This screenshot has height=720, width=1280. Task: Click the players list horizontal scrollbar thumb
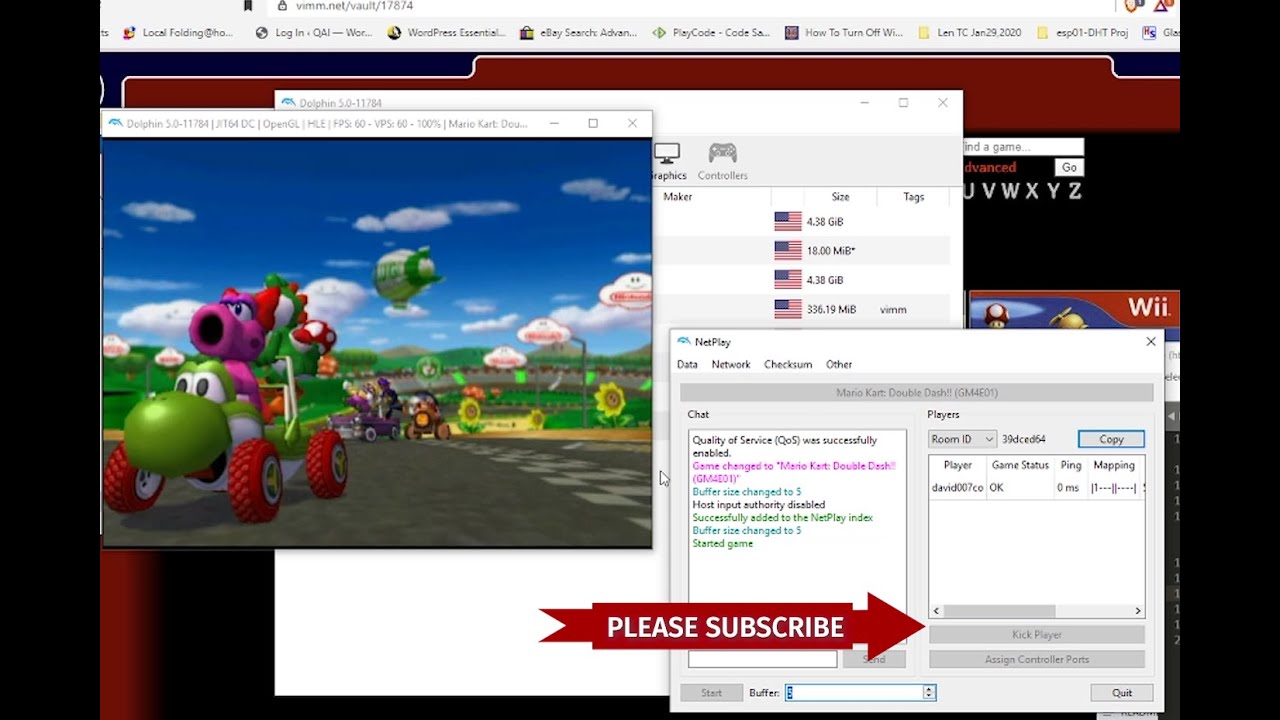998,611
